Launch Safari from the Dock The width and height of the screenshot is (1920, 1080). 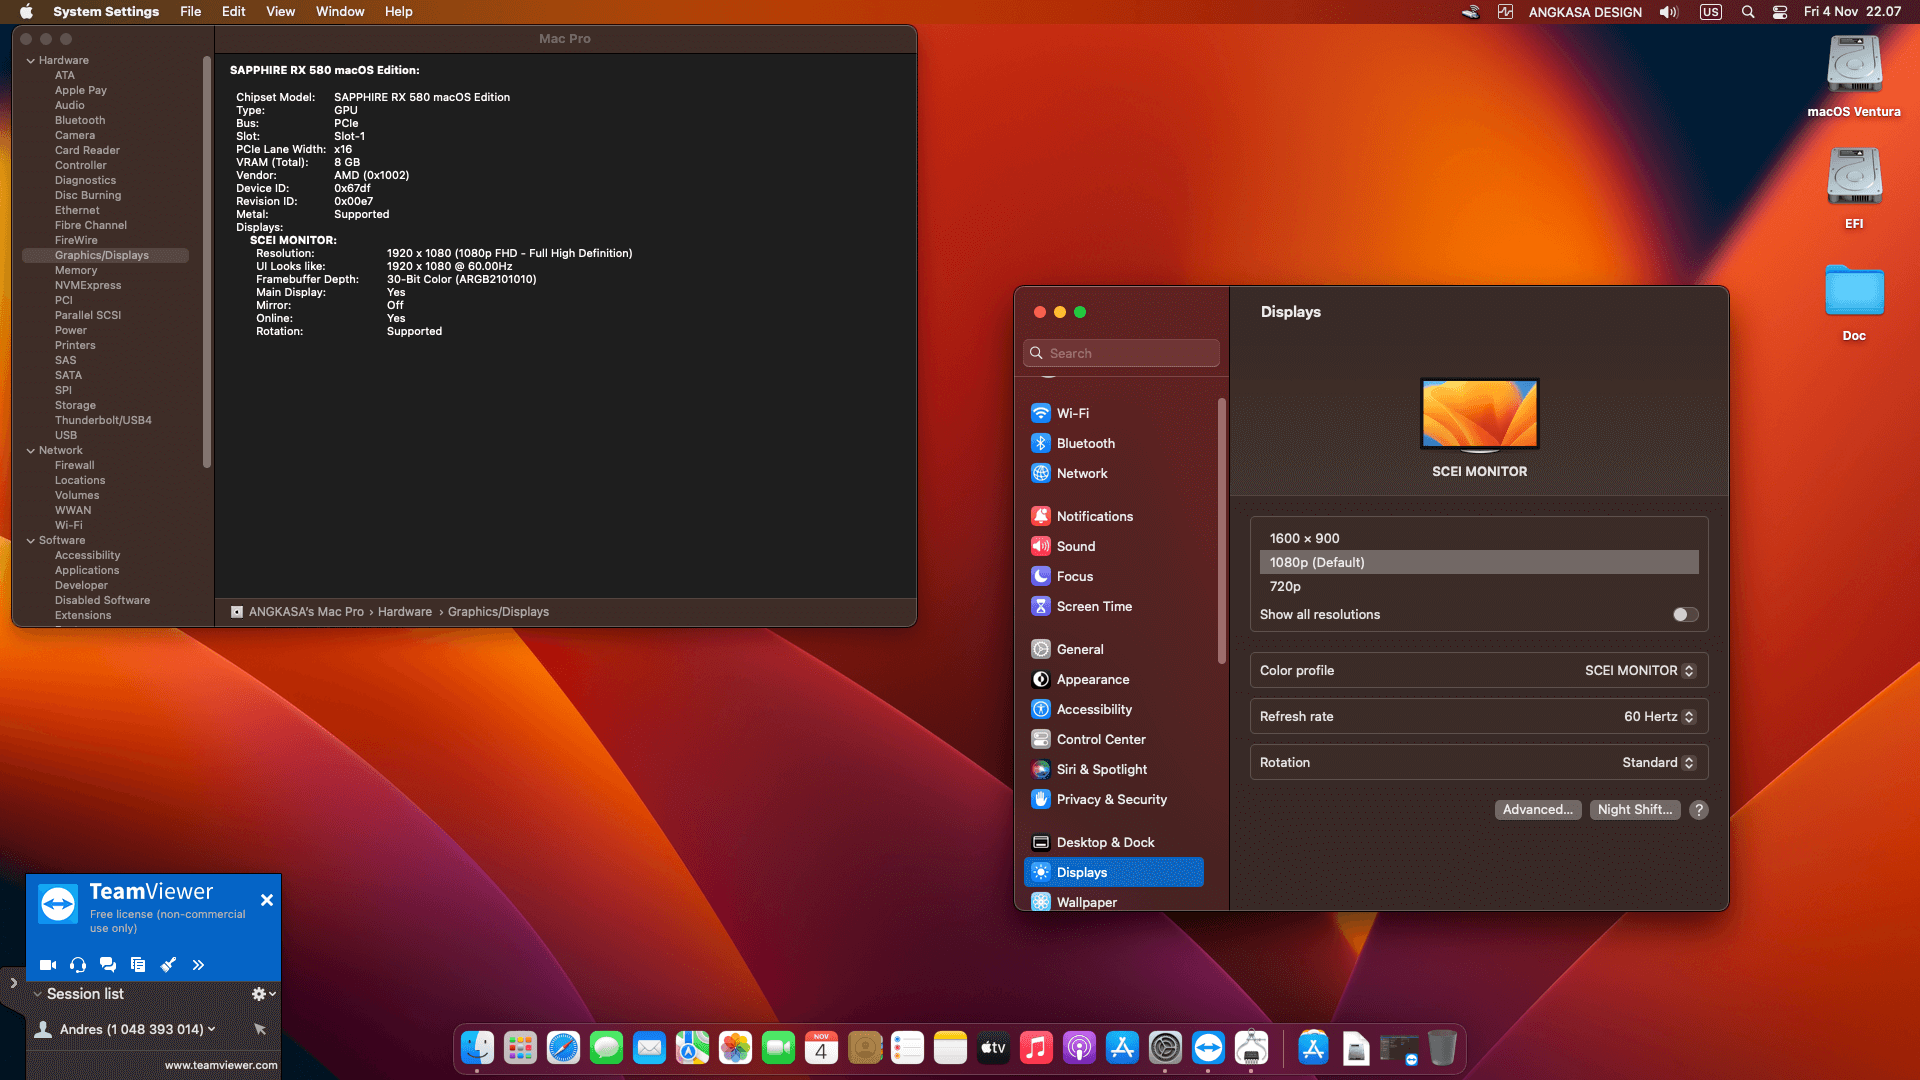563,1048
